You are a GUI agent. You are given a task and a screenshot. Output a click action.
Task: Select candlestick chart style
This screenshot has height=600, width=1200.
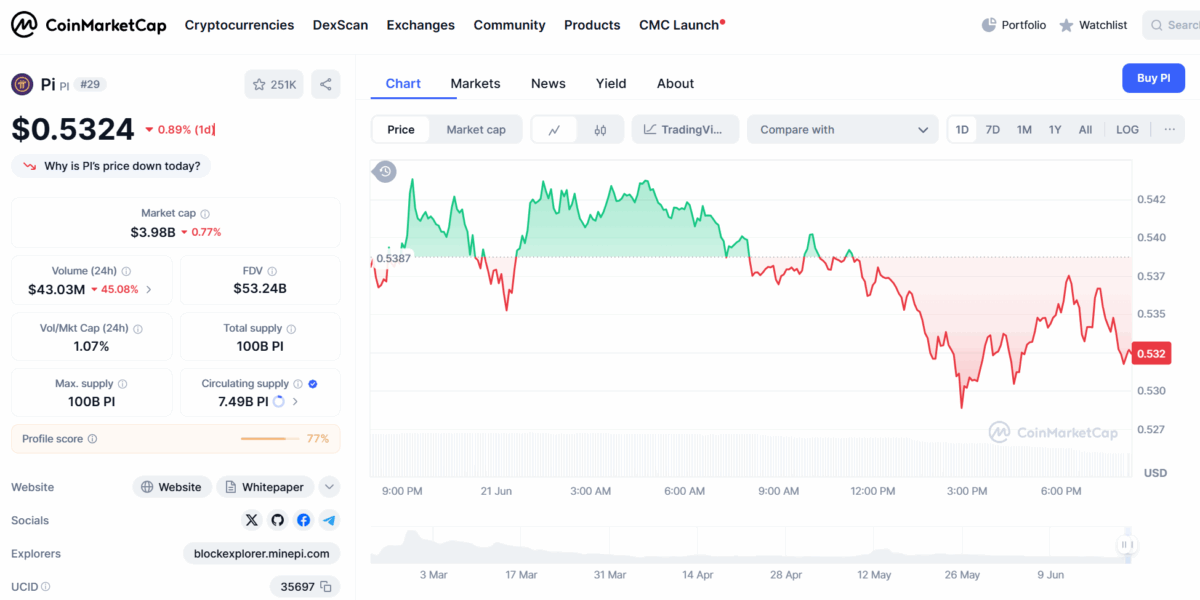point(600,129)
